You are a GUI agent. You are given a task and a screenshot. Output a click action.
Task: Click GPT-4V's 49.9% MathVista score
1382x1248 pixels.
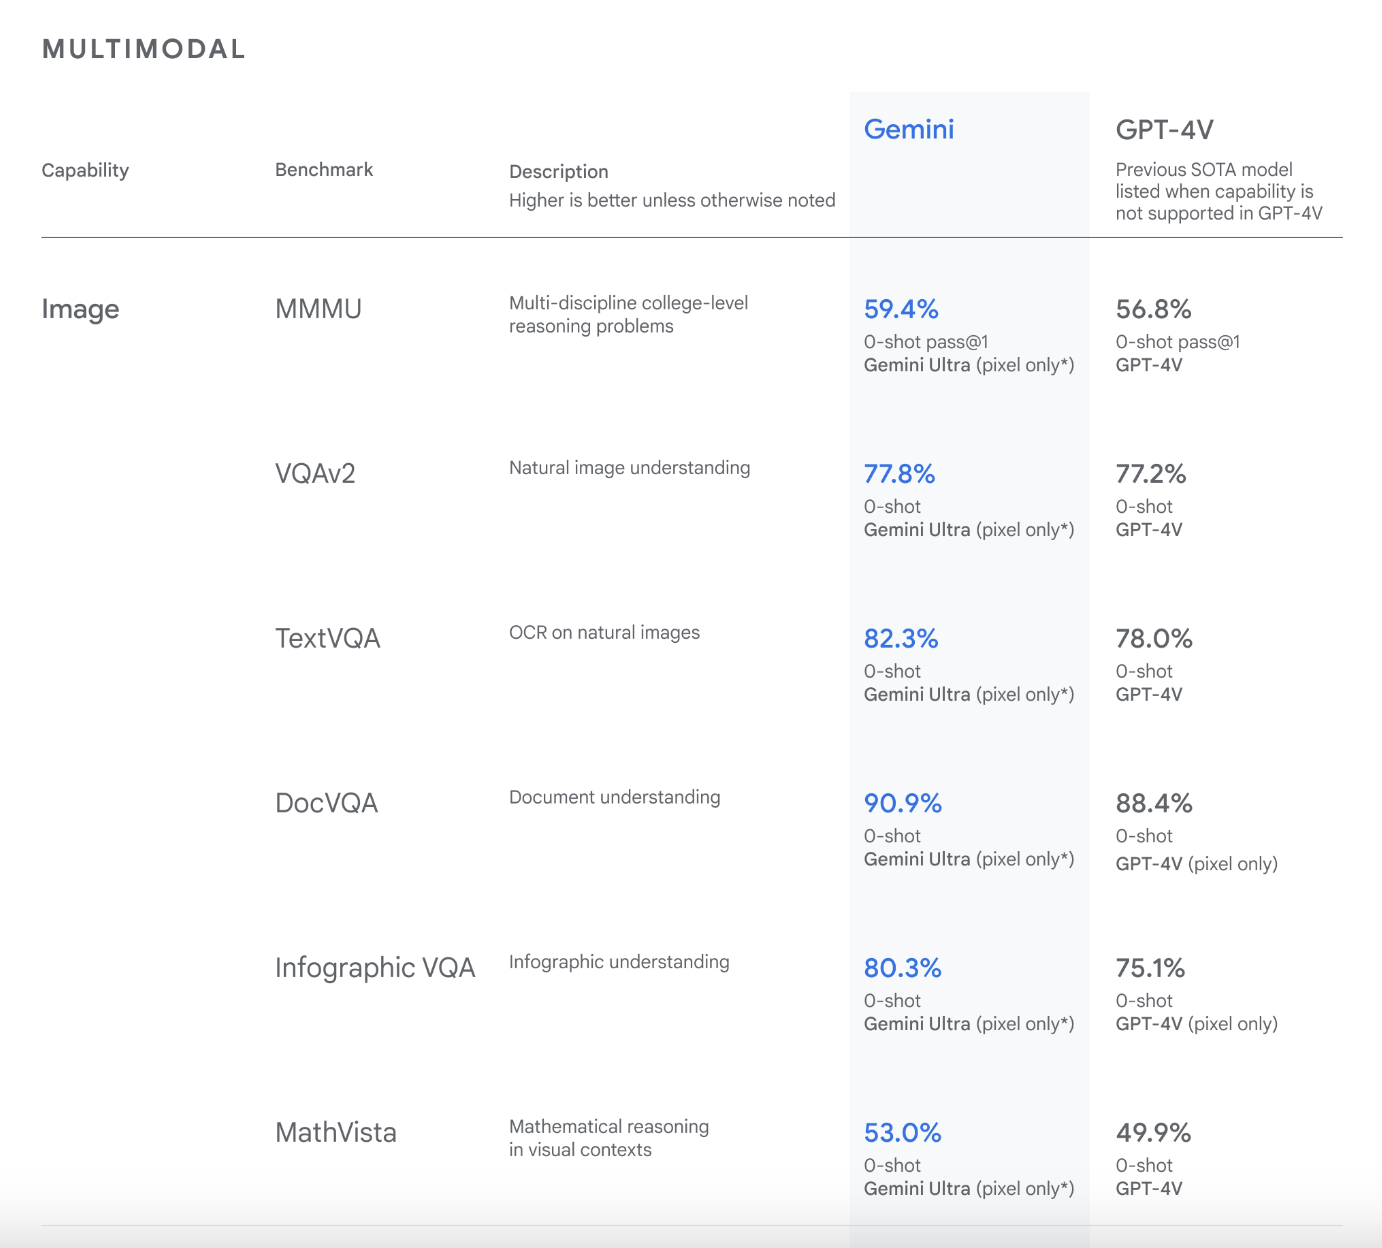click(x=1153, y=1133)
